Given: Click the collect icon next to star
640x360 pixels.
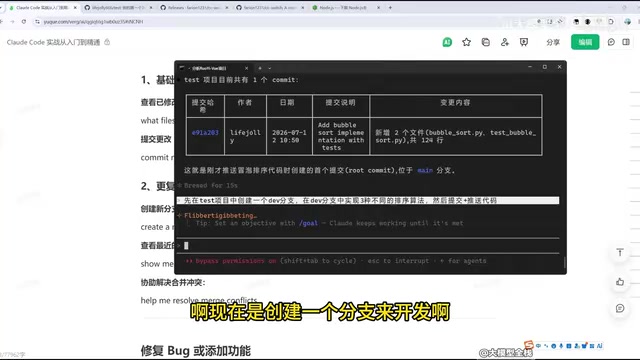Looking at the screenshot, I should [485, 42].
